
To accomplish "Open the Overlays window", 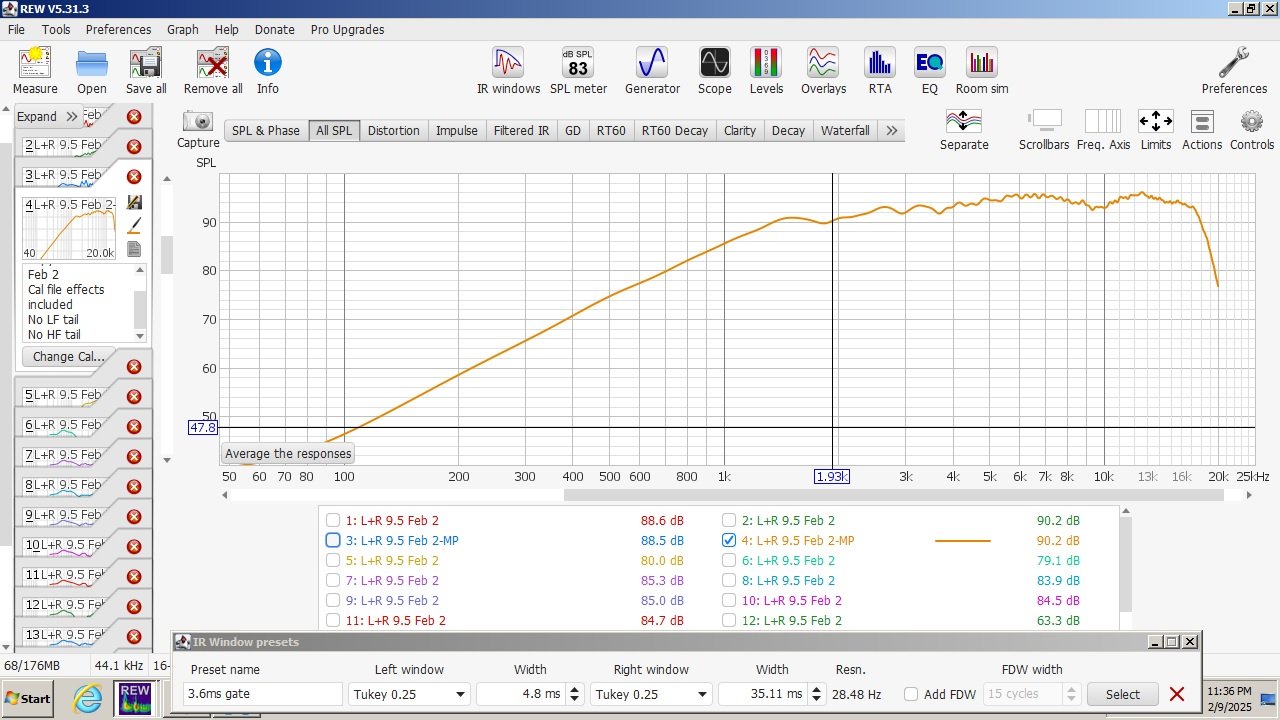I will click(823, 63).
